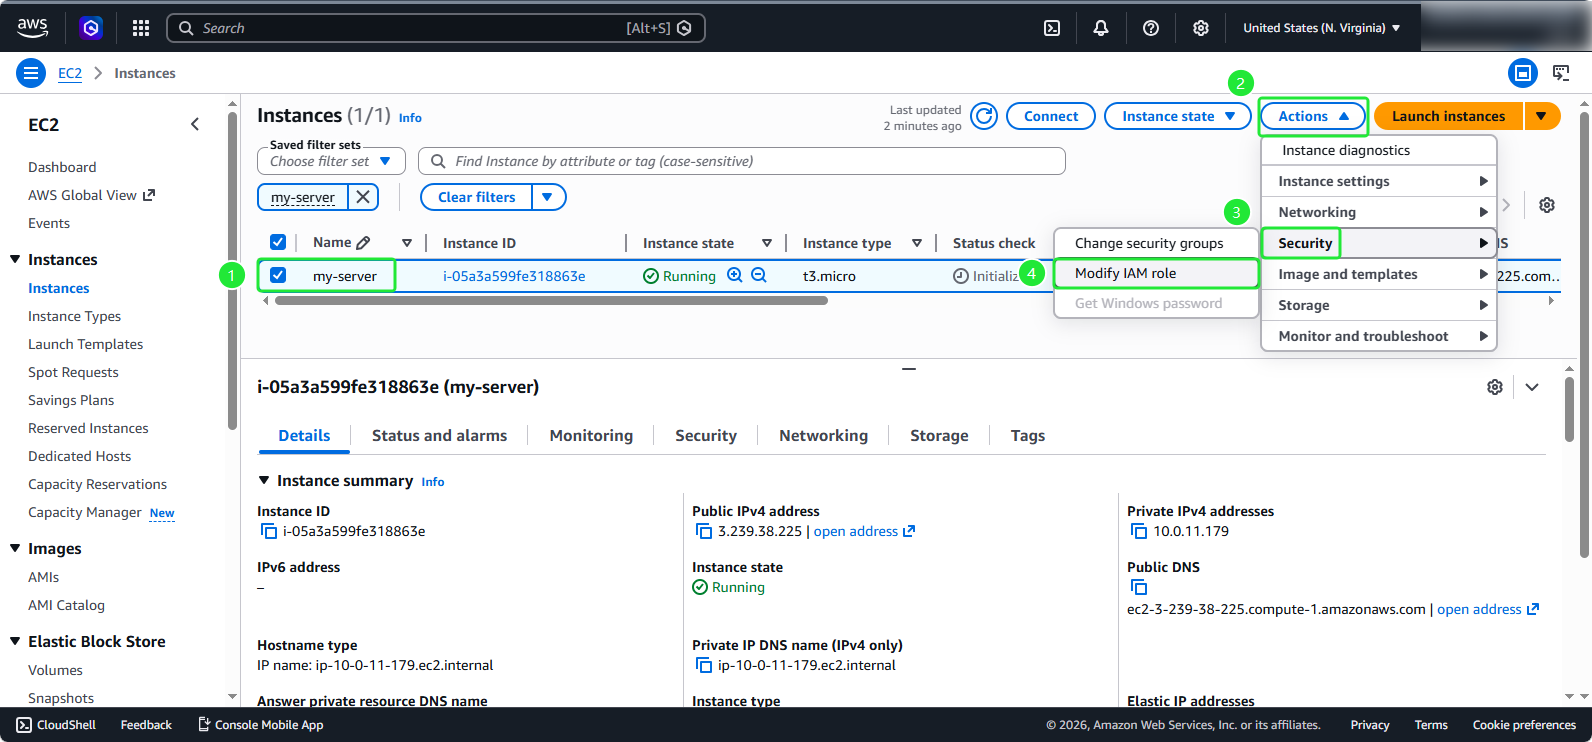Select Modify IAM role in the submenu
Viewport: 1592px width, 742px height.
tap(1156, 273)
